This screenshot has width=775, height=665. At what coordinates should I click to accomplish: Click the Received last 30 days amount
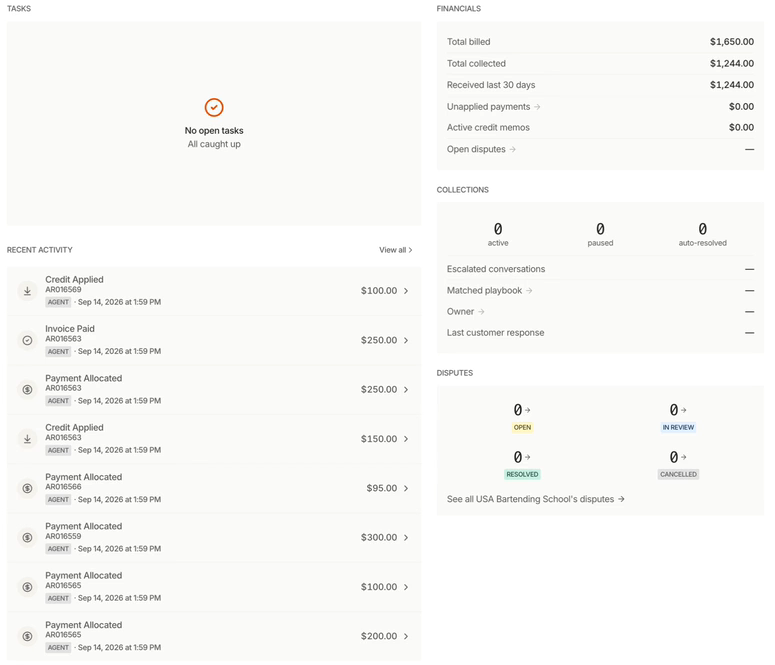point(732,85)
